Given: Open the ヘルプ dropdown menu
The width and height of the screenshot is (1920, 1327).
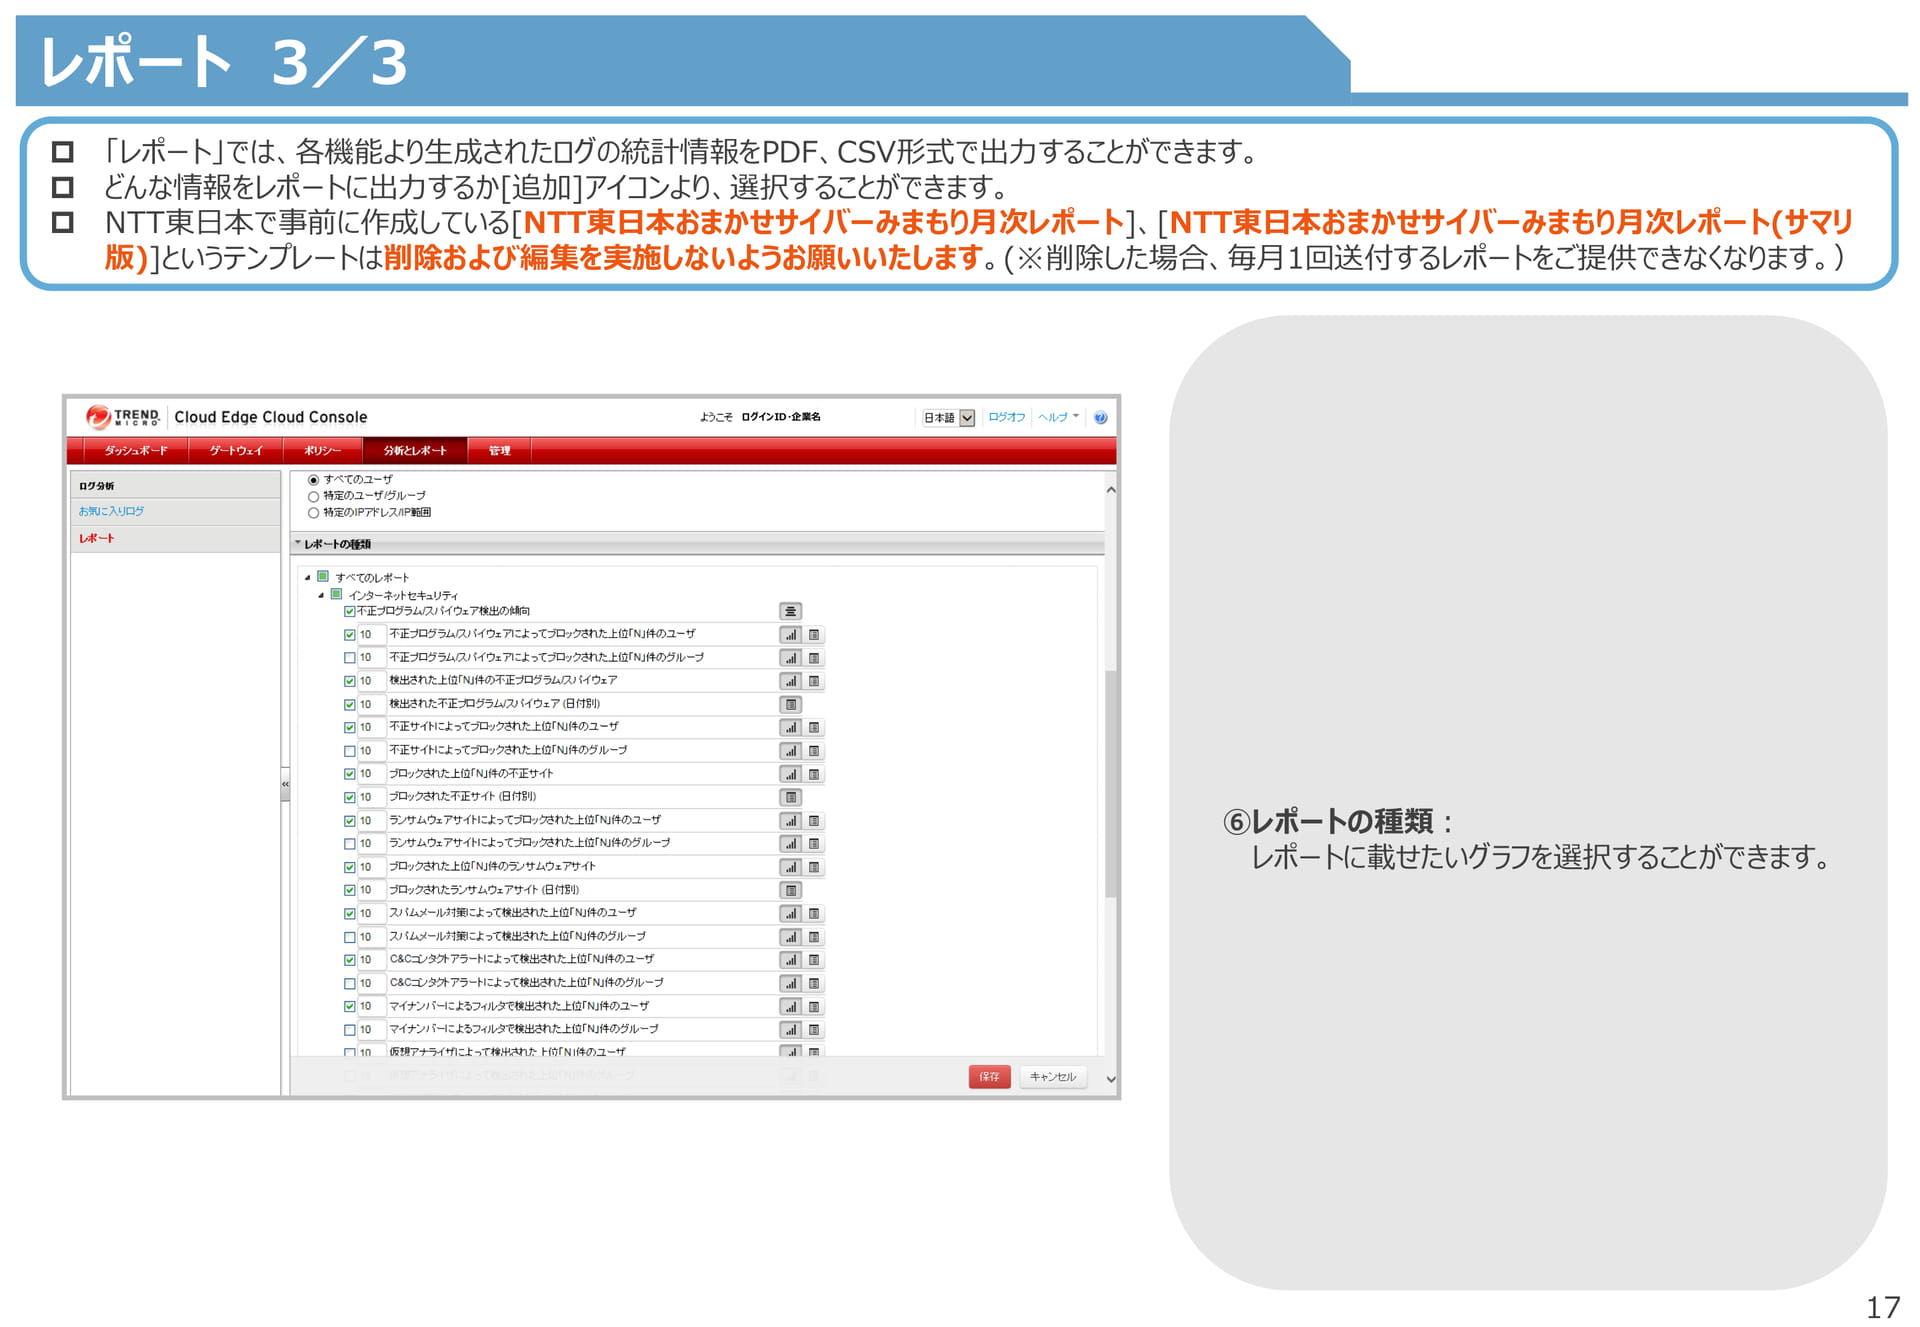Looking at the screenshot, I should point(1058,417).
